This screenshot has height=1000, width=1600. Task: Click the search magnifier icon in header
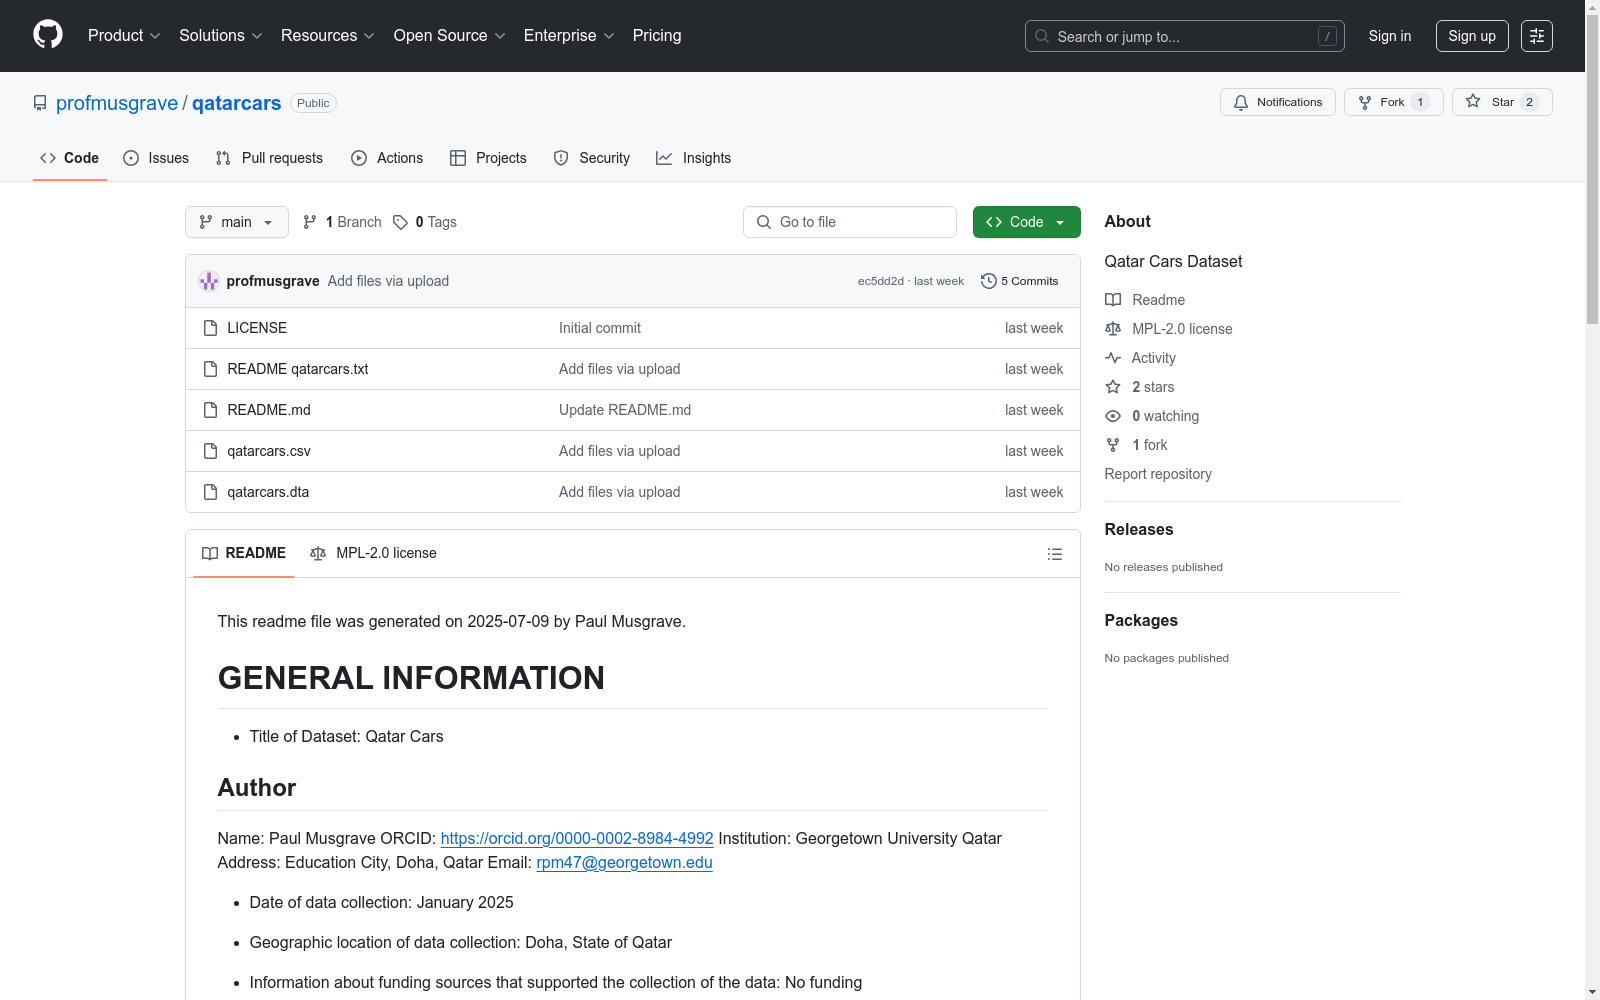1042,36
